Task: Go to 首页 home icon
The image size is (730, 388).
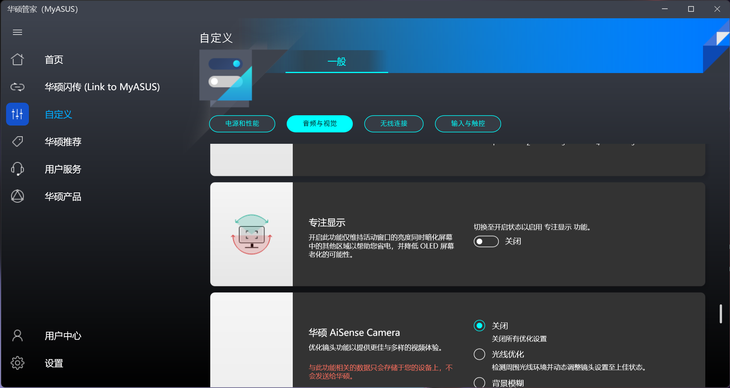Action: pyautogui.click(x=17, y=60)
